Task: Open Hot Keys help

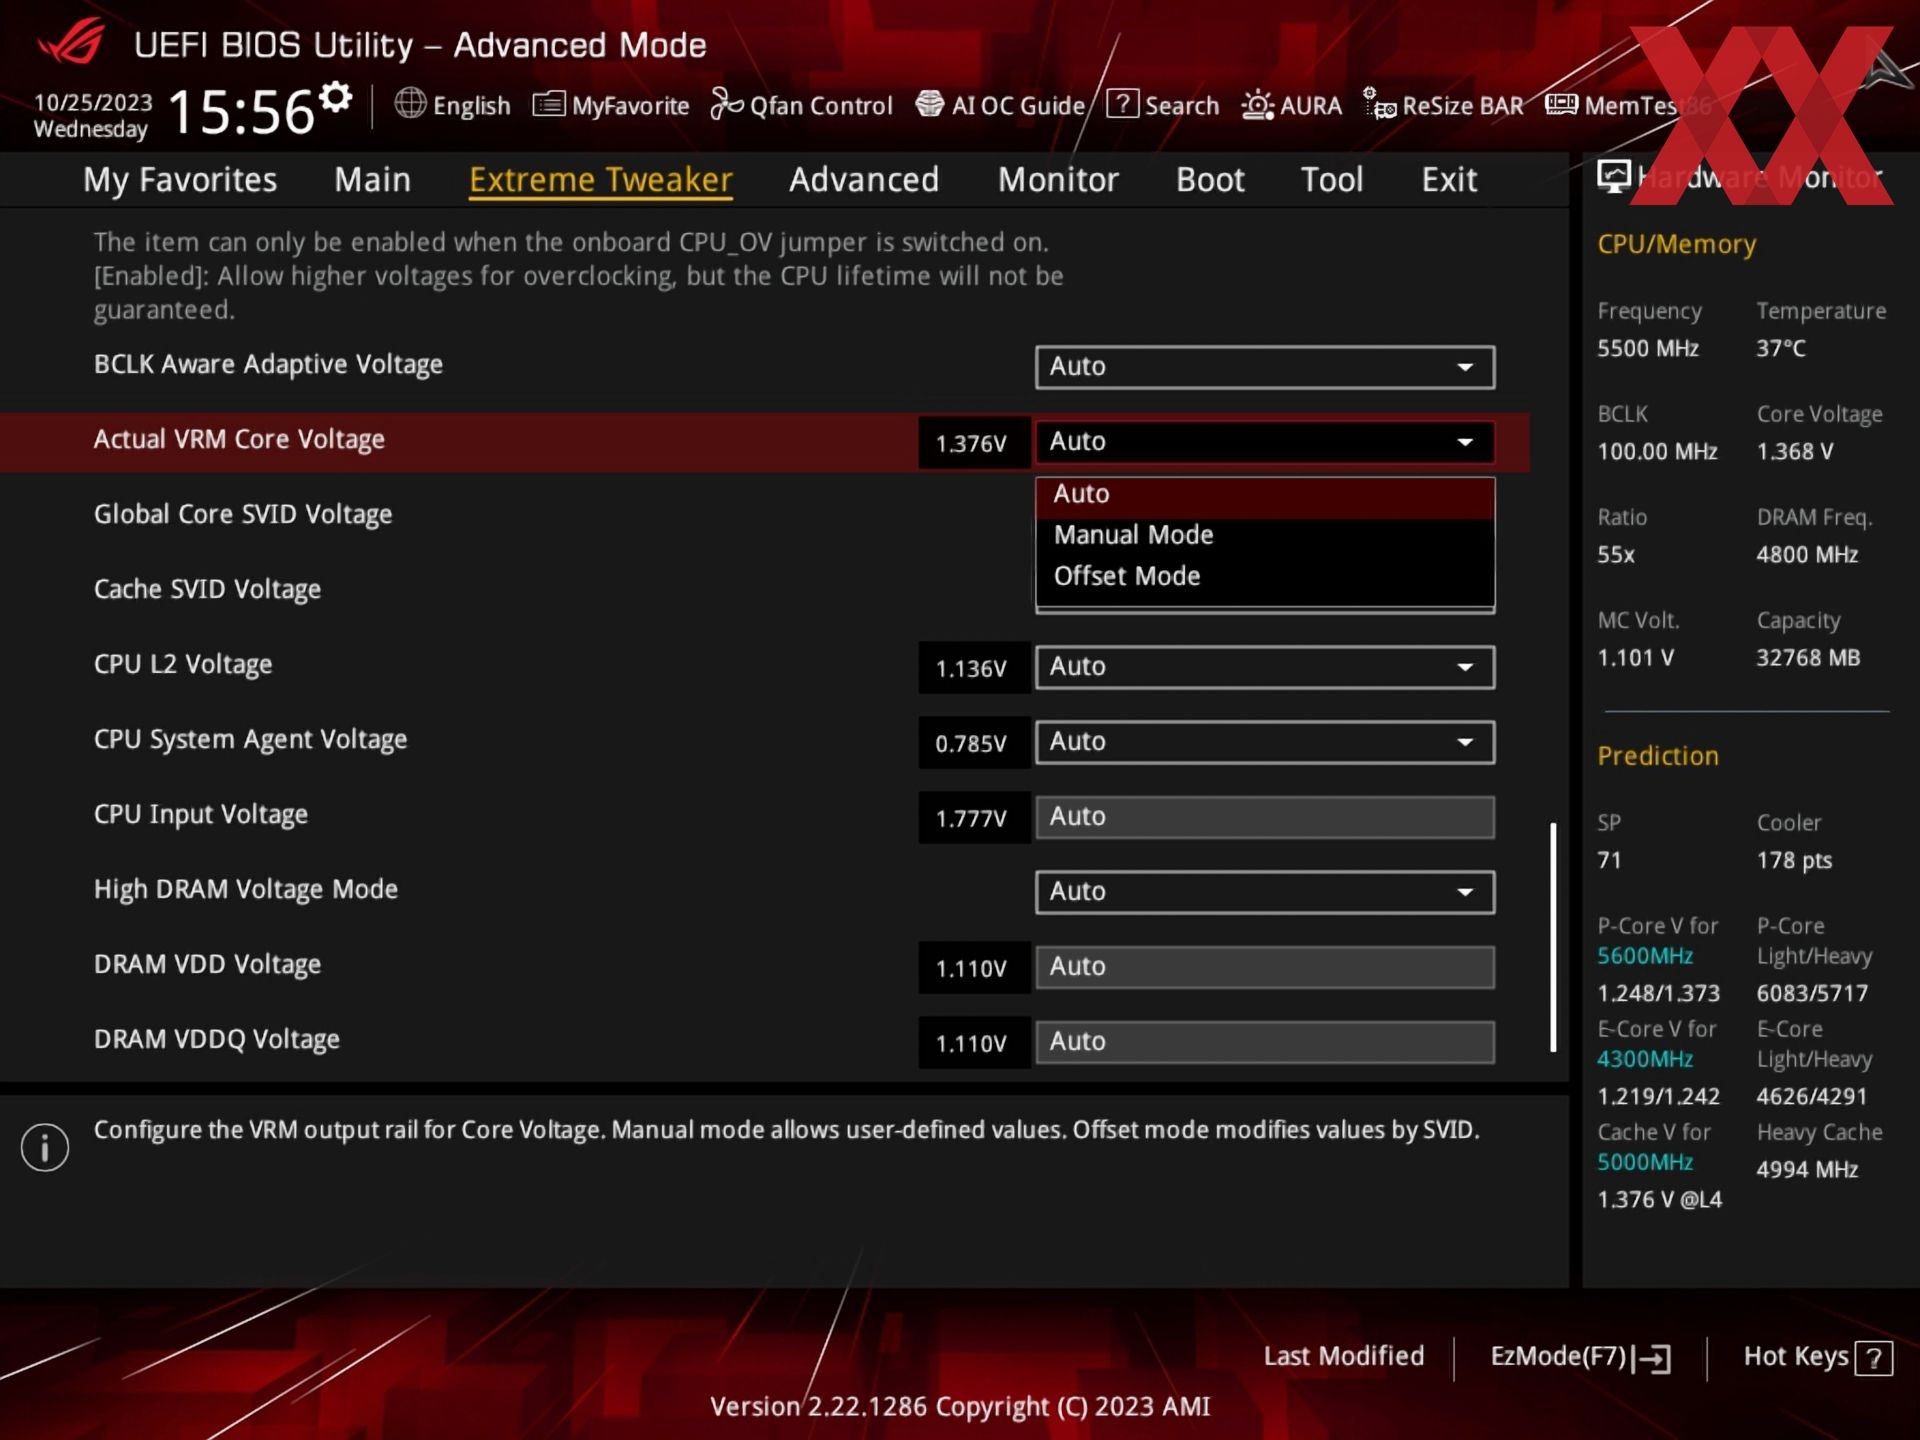Action: coord(1818,1357)
